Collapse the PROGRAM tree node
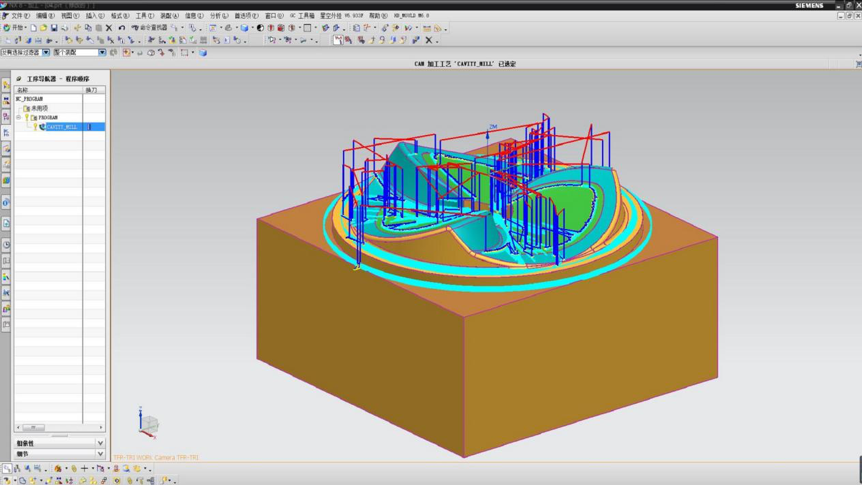This screenshot has height=485, width=862. click(19, 118)
